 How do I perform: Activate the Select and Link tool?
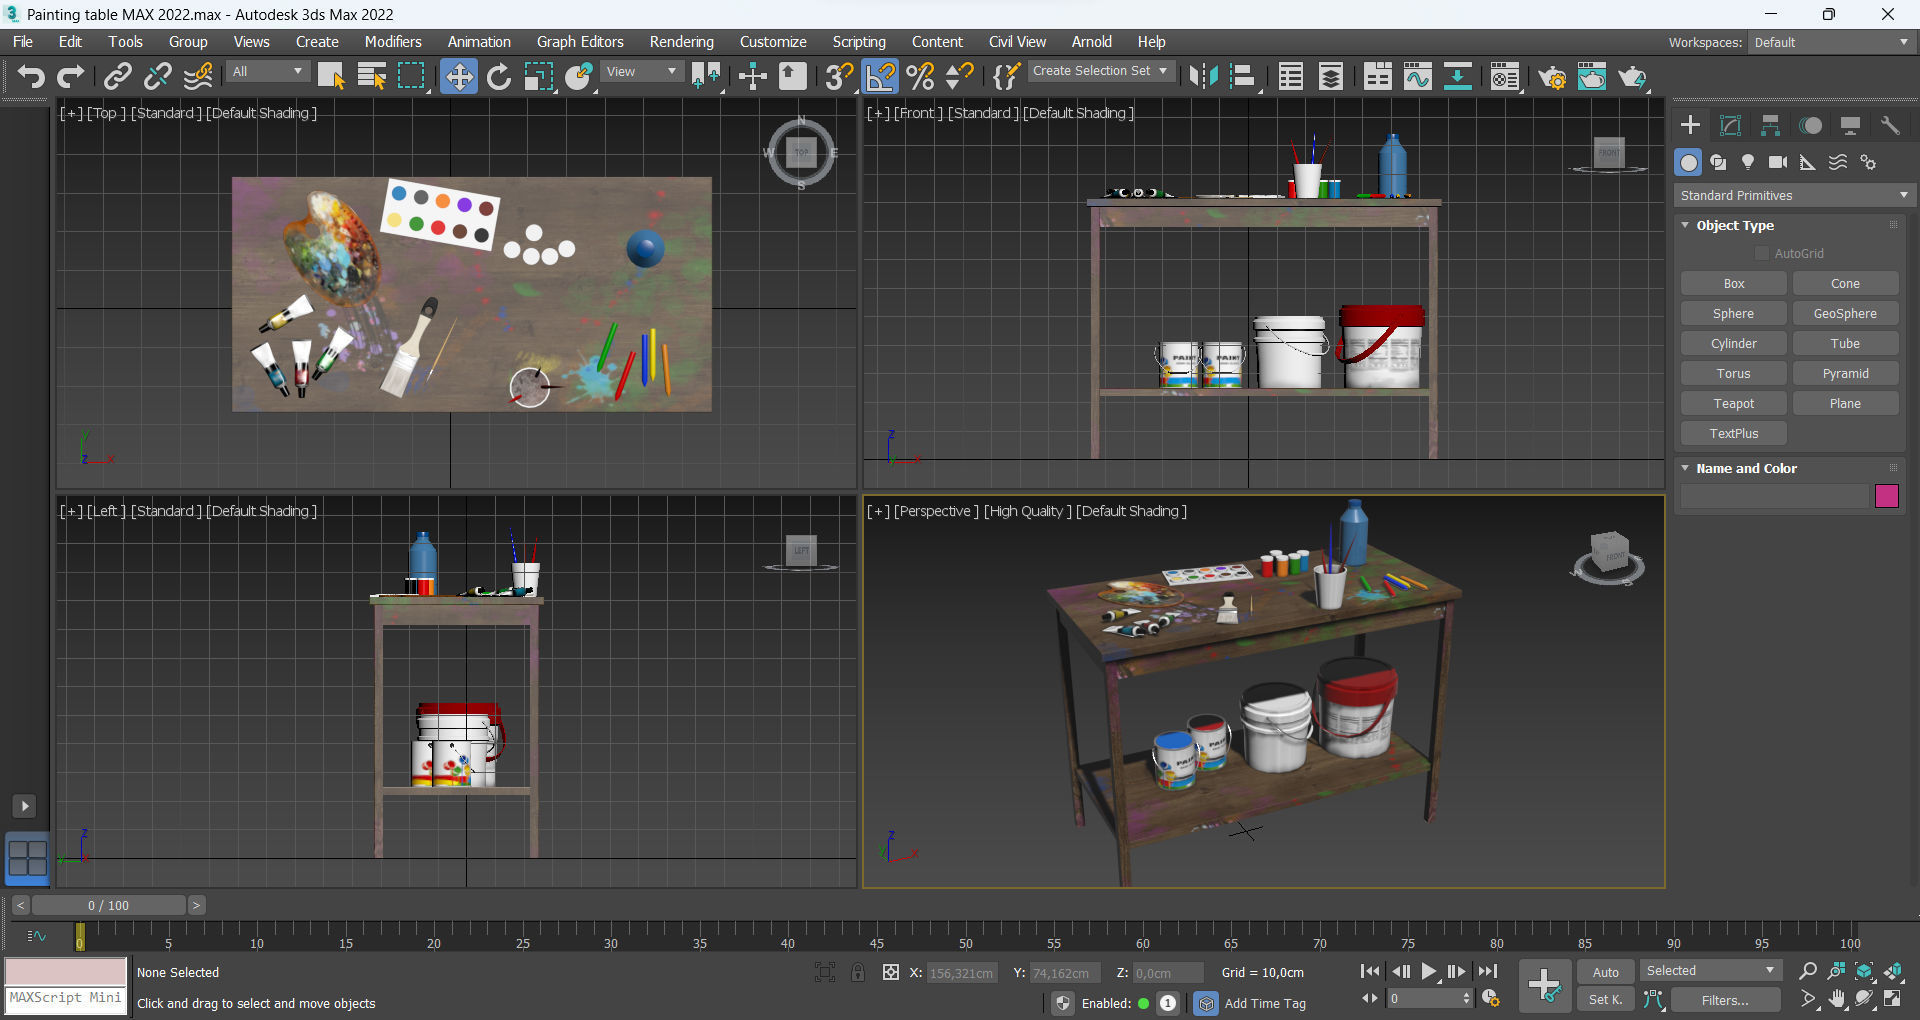118,76
